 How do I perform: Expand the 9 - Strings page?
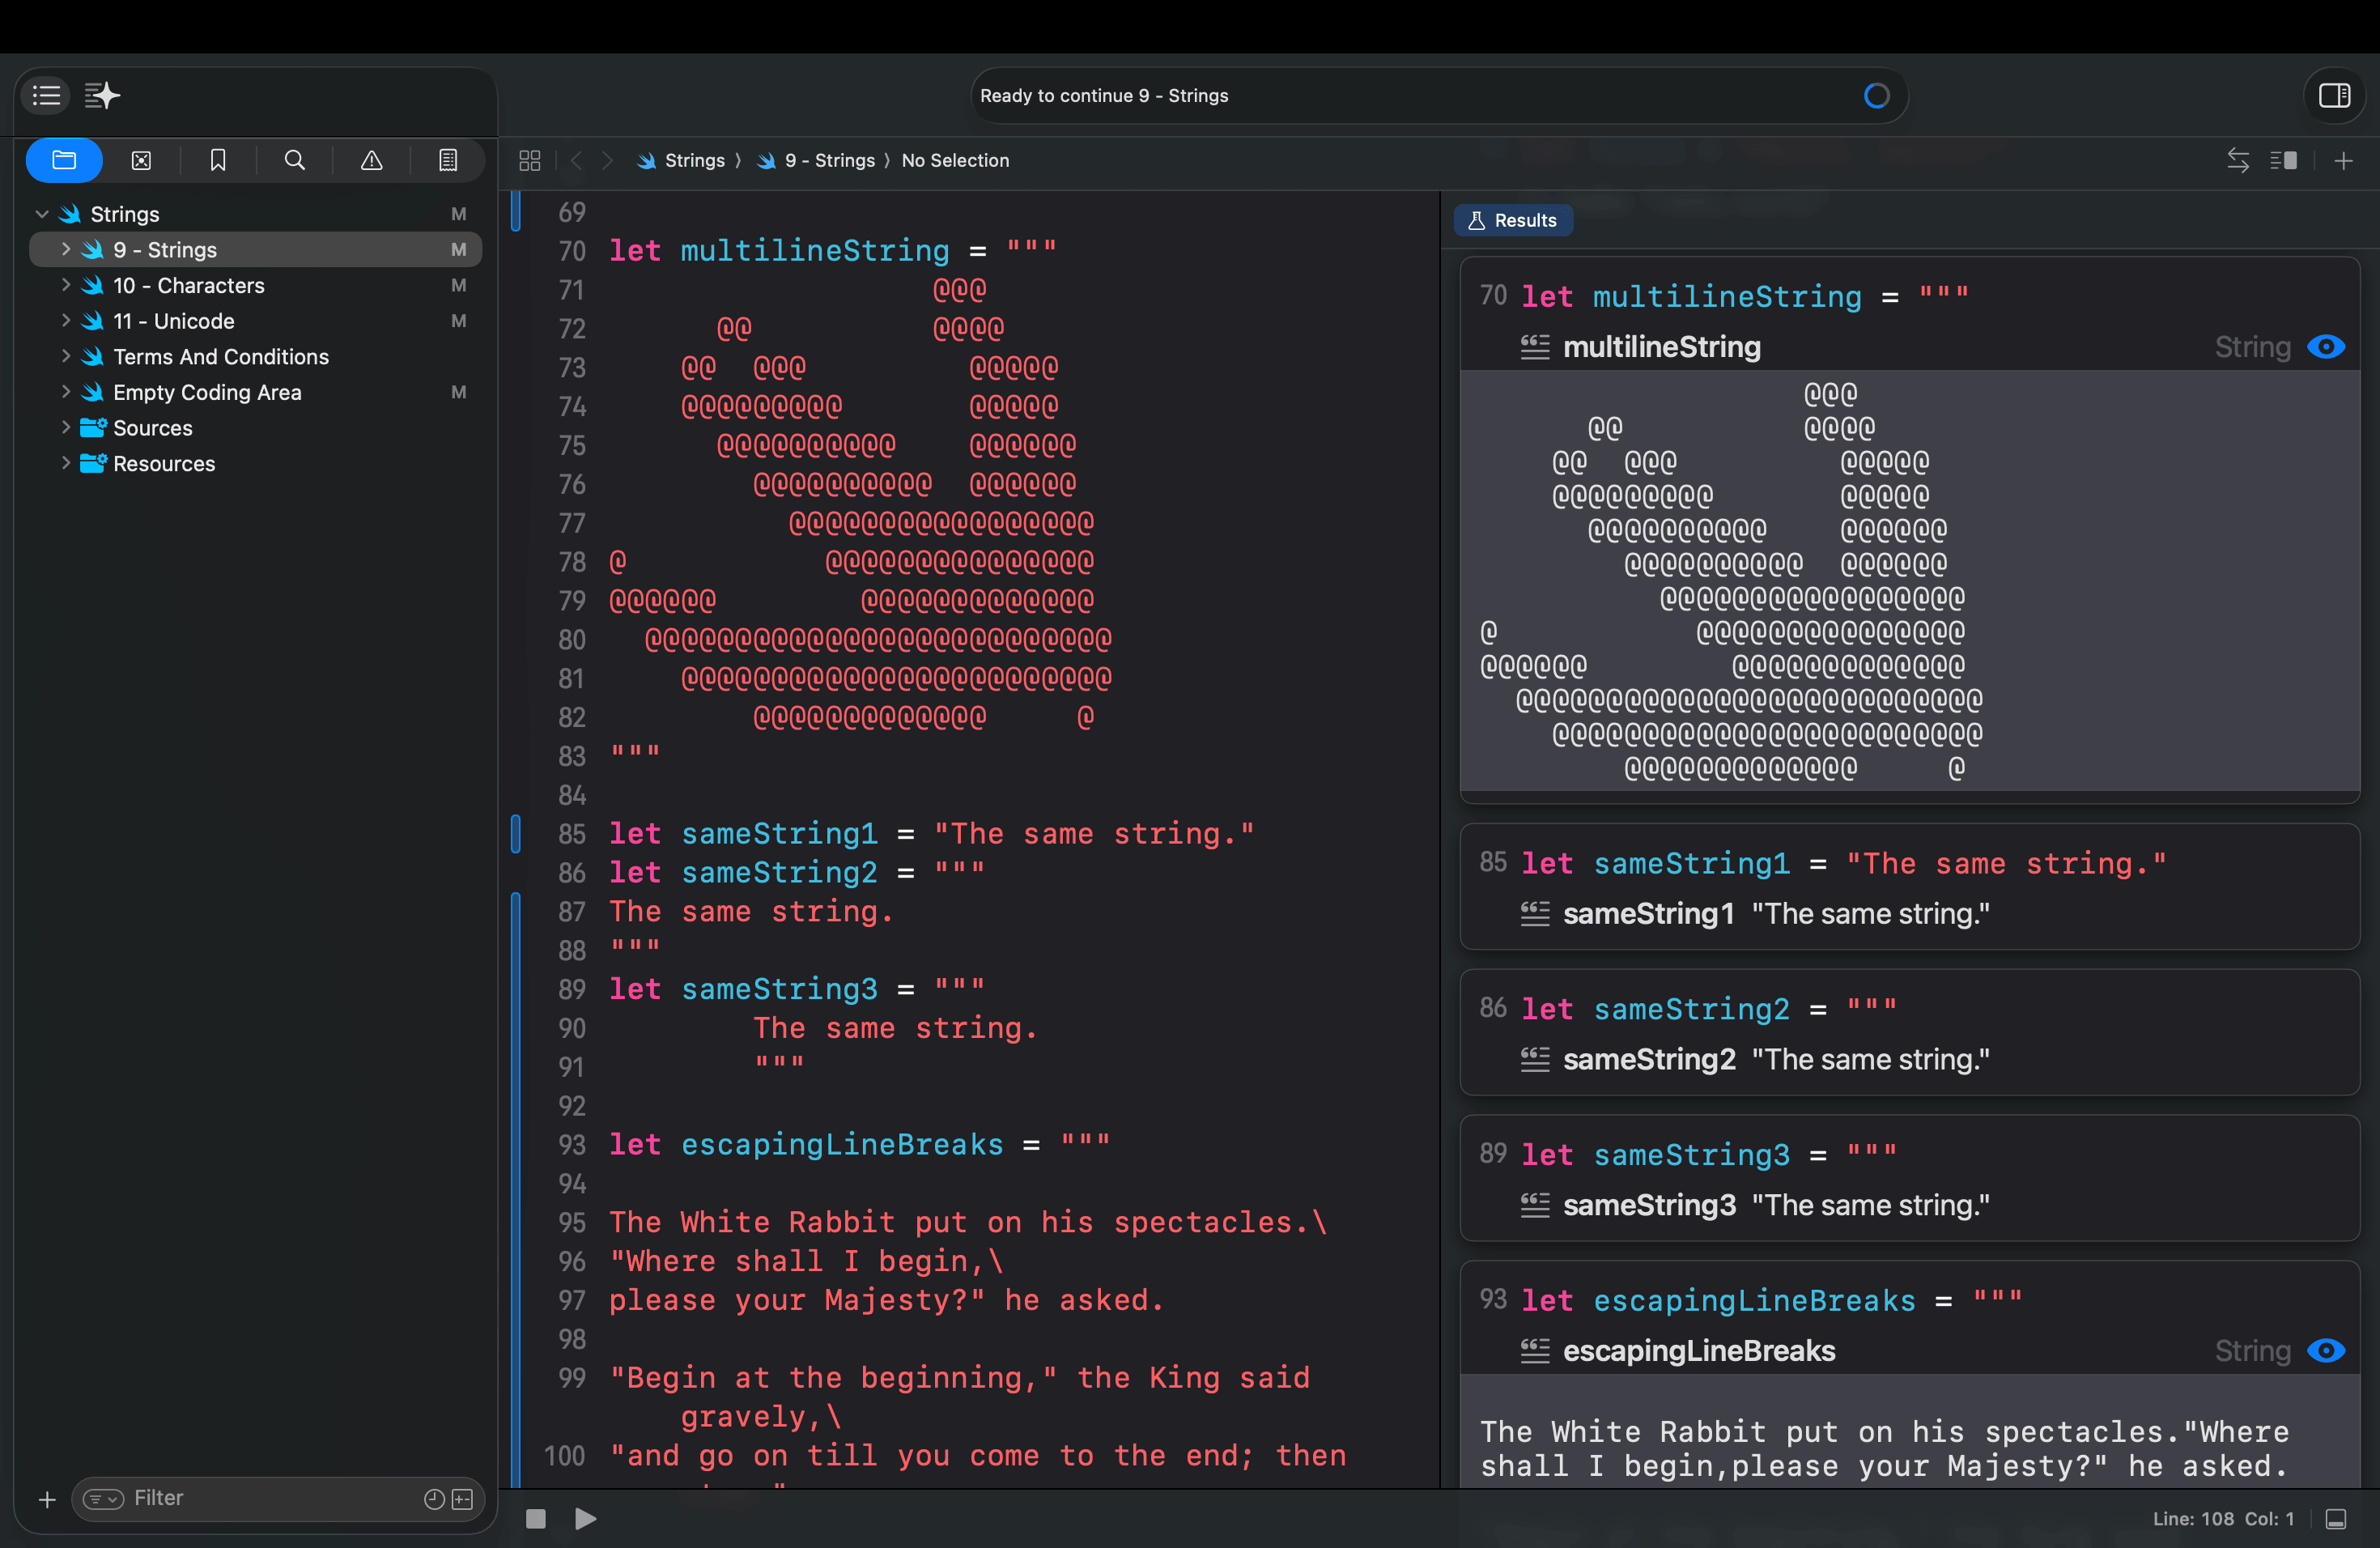pos(66,249)
